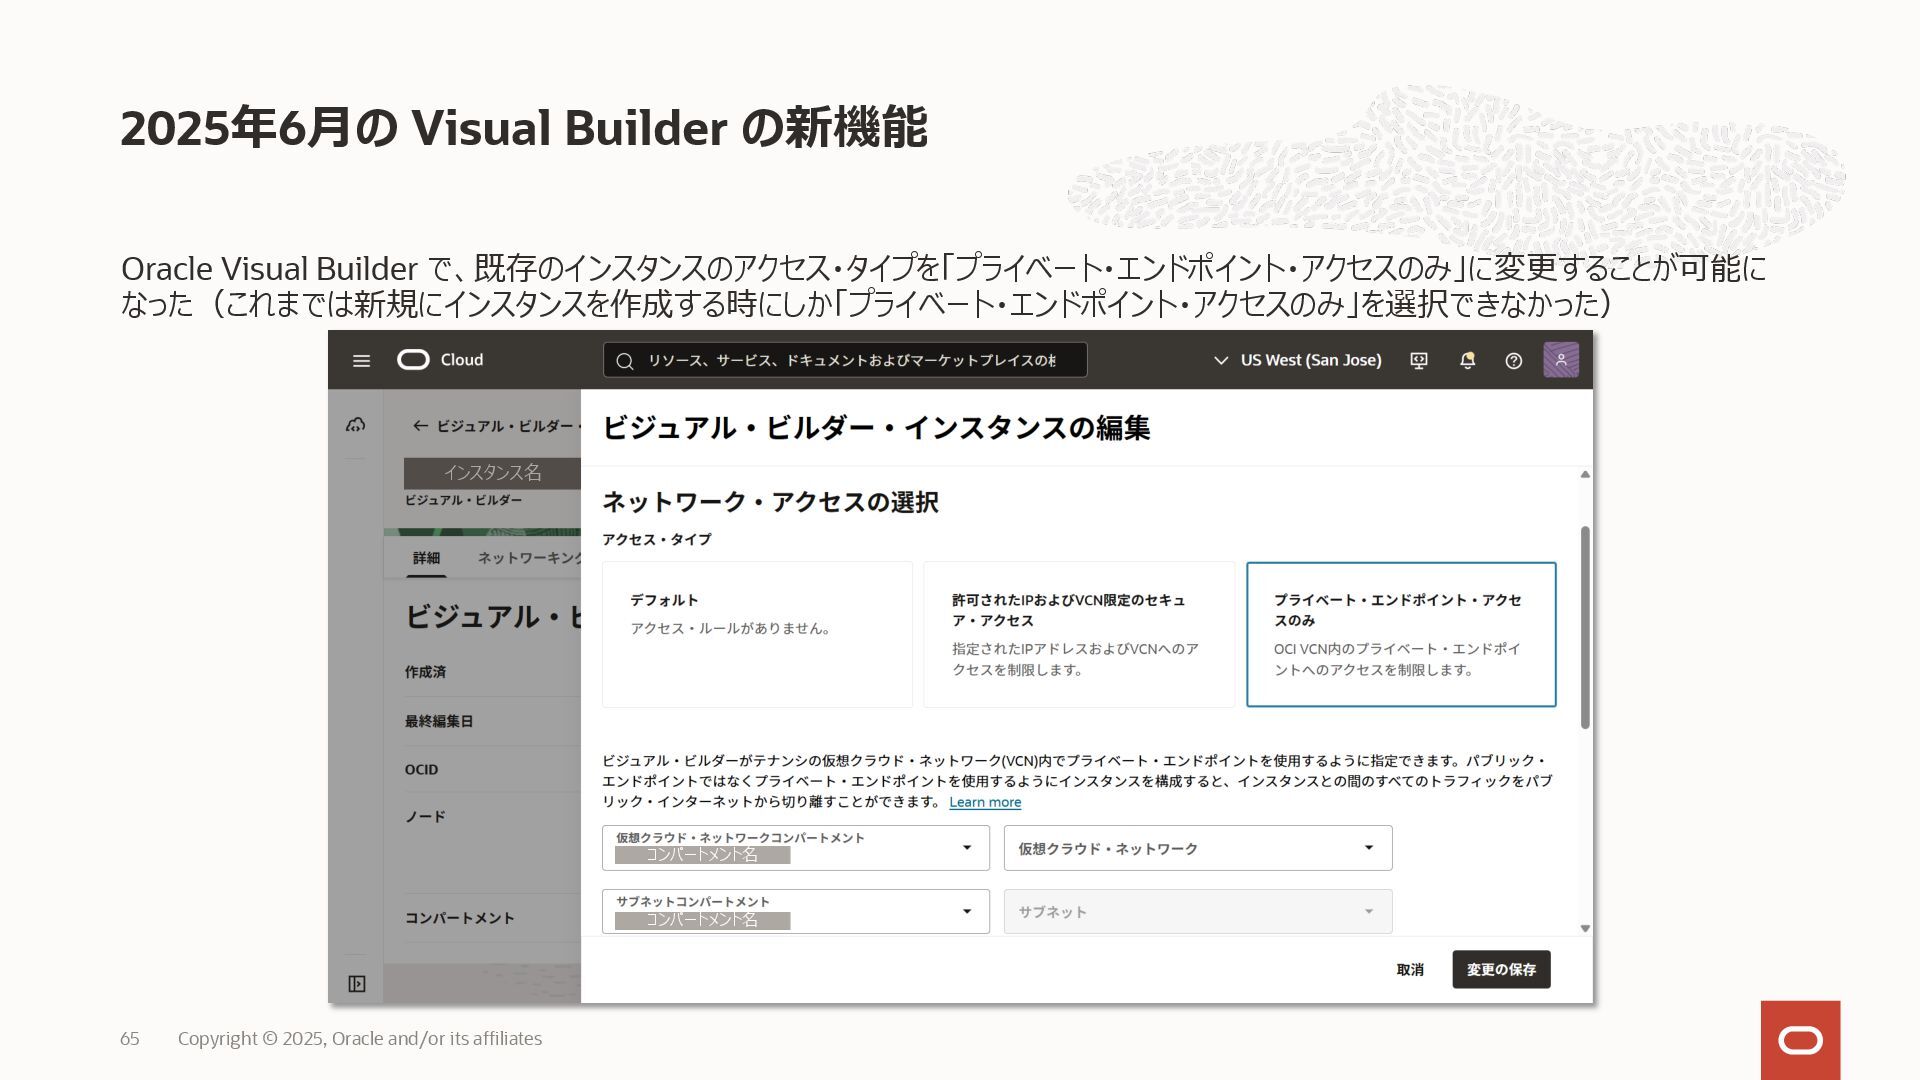Click the search magnifier icon
This screenshot has height=1080, width=1920.
625,361
